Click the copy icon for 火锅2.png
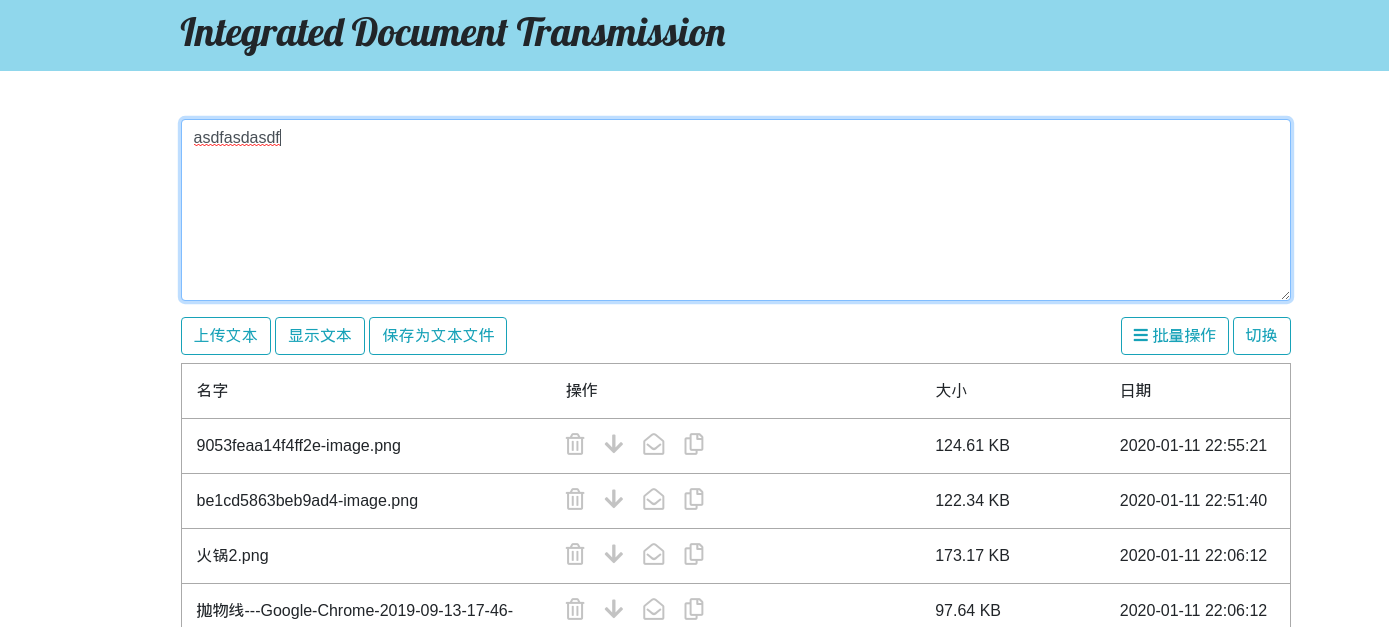Screen dimensions: 1389x627 pos(694,555)
